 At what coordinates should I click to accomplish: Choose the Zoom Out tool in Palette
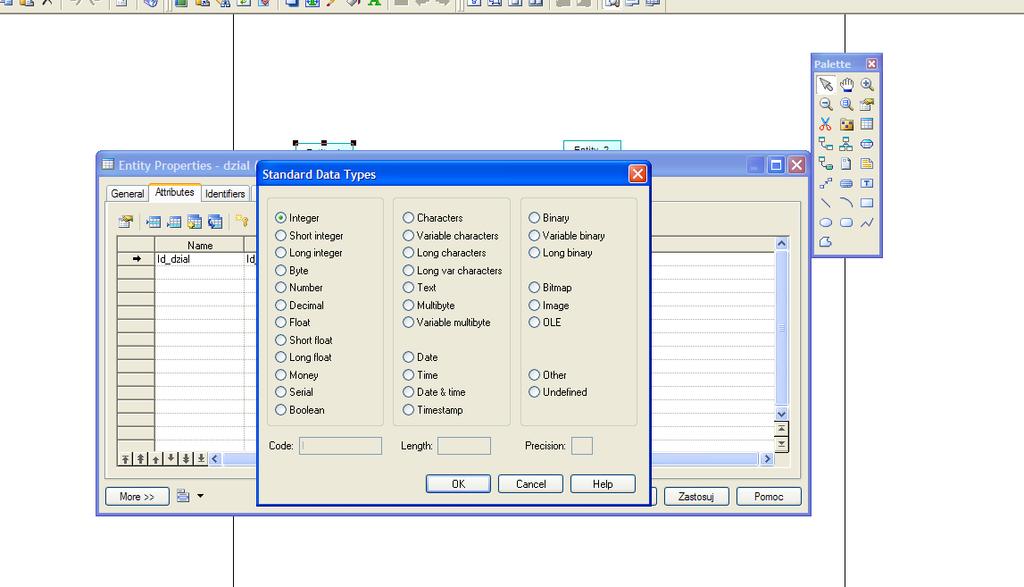click(x=825, y=104)
